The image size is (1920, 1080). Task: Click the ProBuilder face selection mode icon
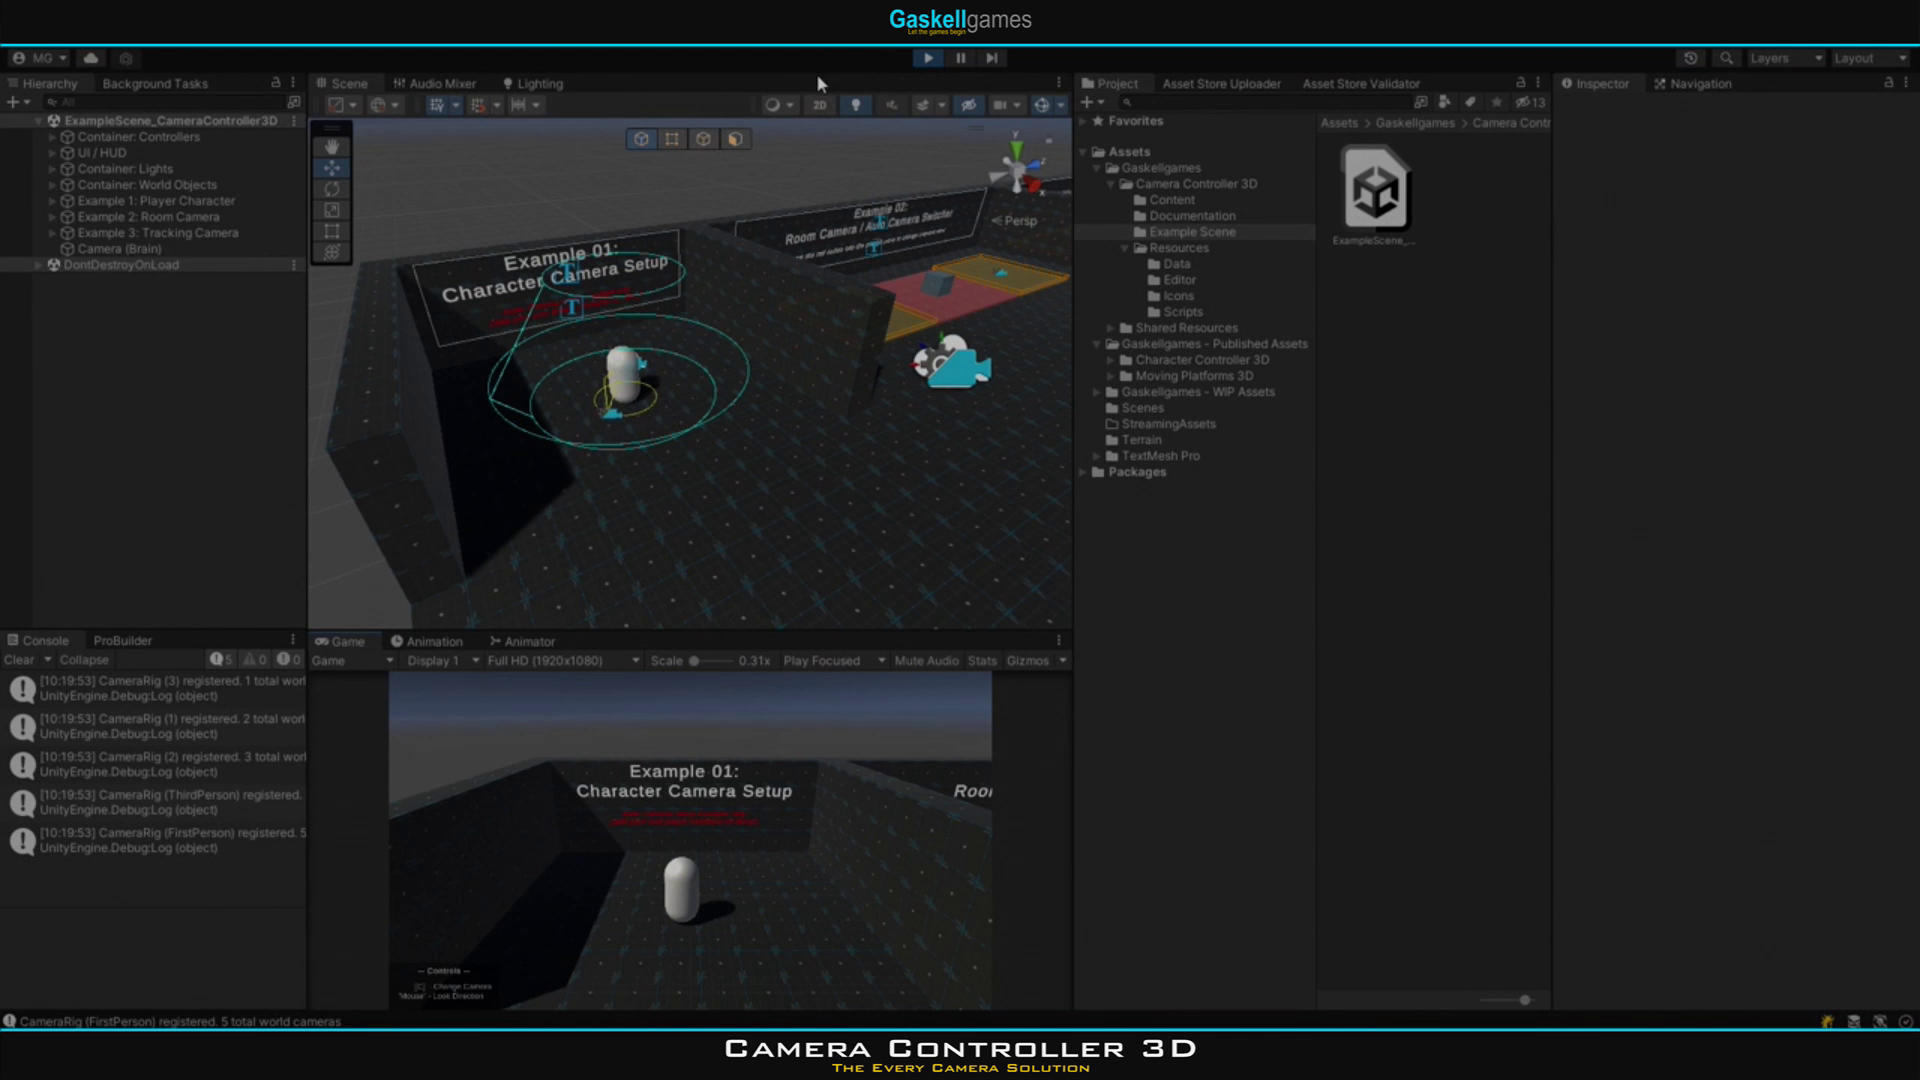tap(735, 139)
